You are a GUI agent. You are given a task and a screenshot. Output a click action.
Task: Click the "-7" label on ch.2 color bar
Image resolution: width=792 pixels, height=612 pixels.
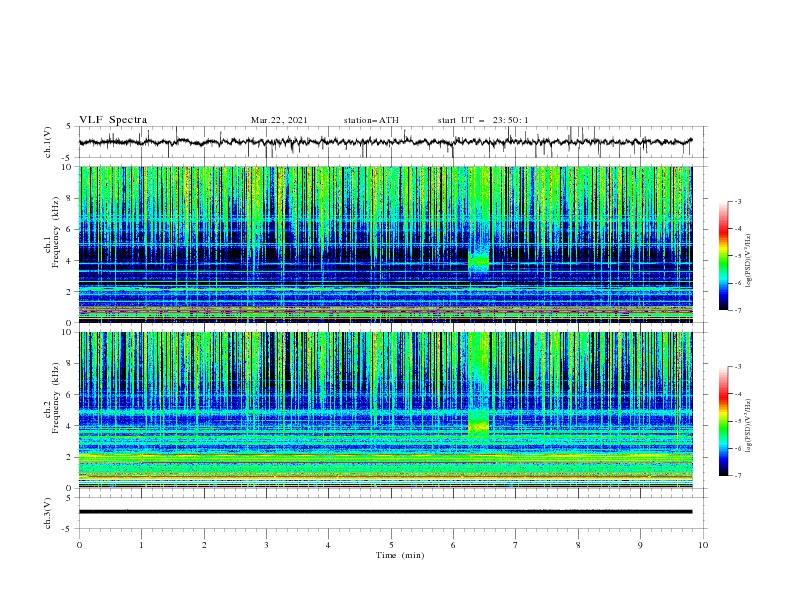tap(738, 476)
